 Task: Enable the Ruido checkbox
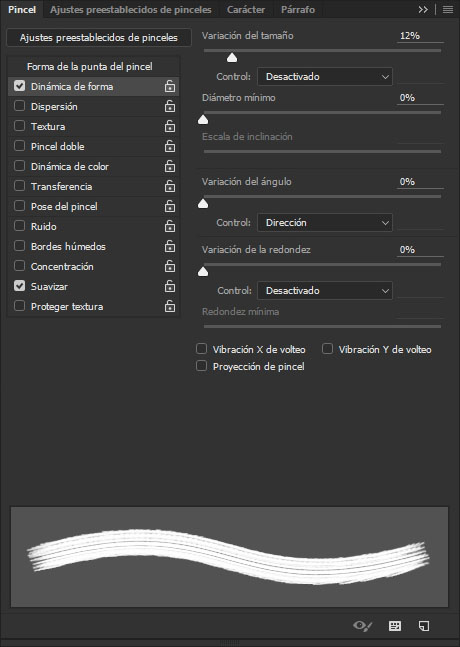pyautogui.click(x=19, y=226)
